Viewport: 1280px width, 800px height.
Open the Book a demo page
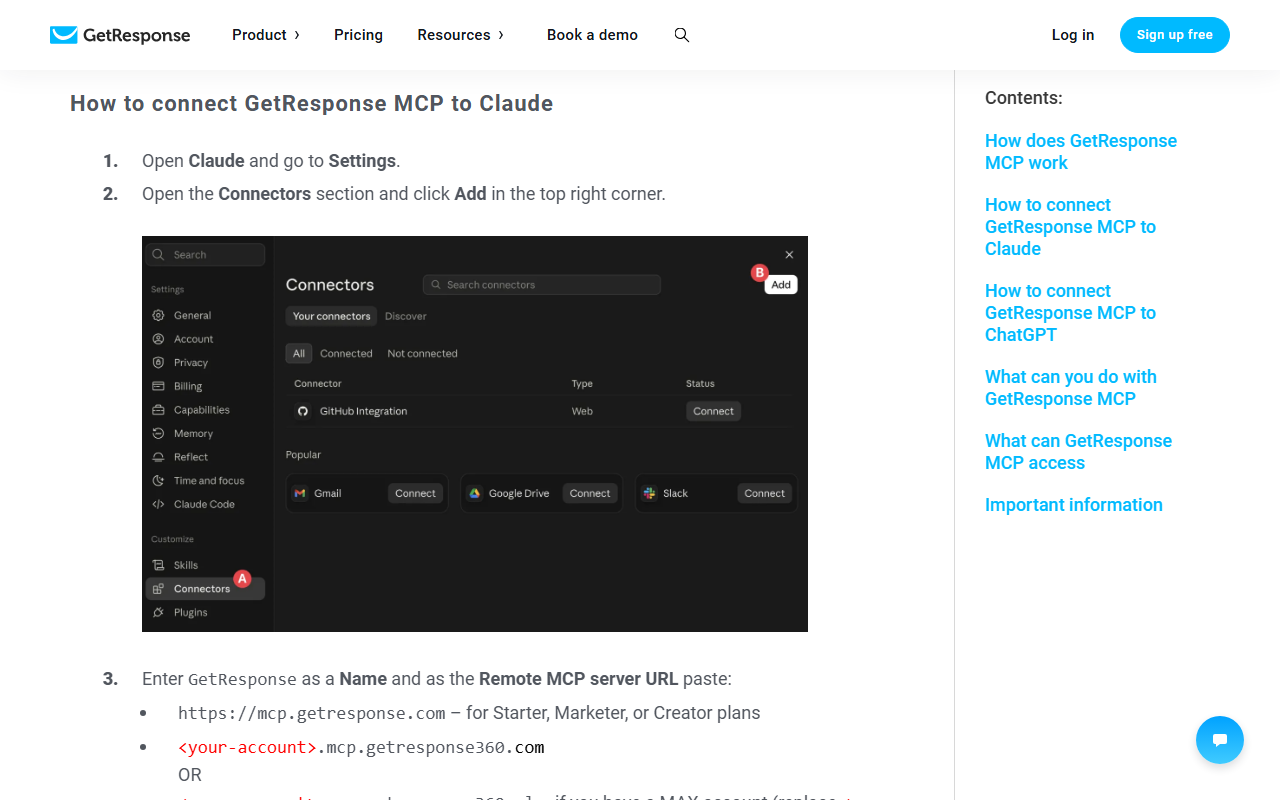(592, 35)
